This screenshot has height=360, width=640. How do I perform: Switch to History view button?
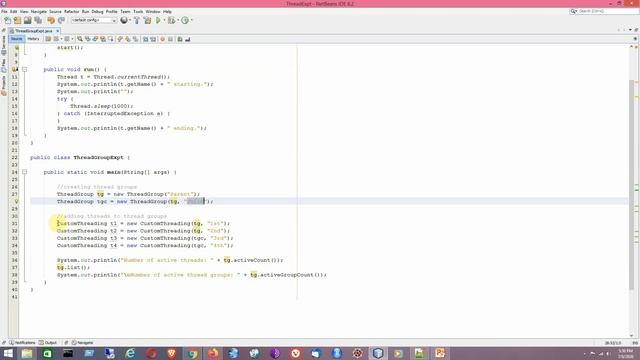point(33,39)
